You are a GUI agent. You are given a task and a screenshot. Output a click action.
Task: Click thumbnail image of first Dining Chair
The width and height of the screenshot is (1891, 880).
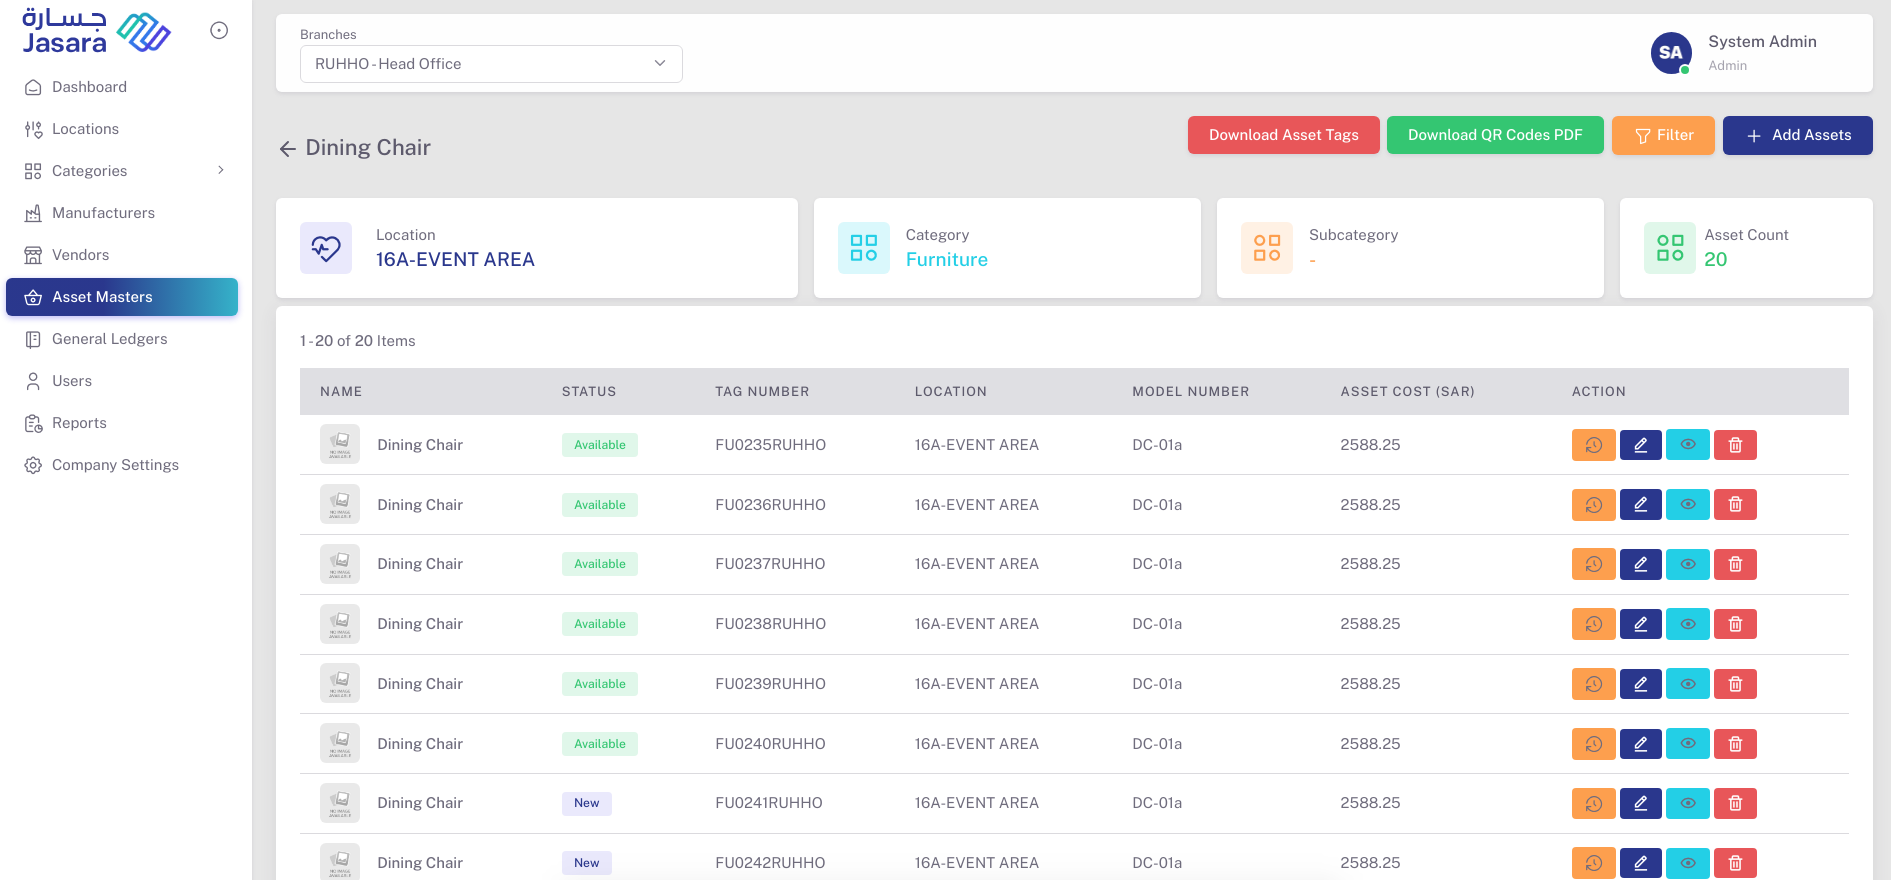[x=340, y=445]
